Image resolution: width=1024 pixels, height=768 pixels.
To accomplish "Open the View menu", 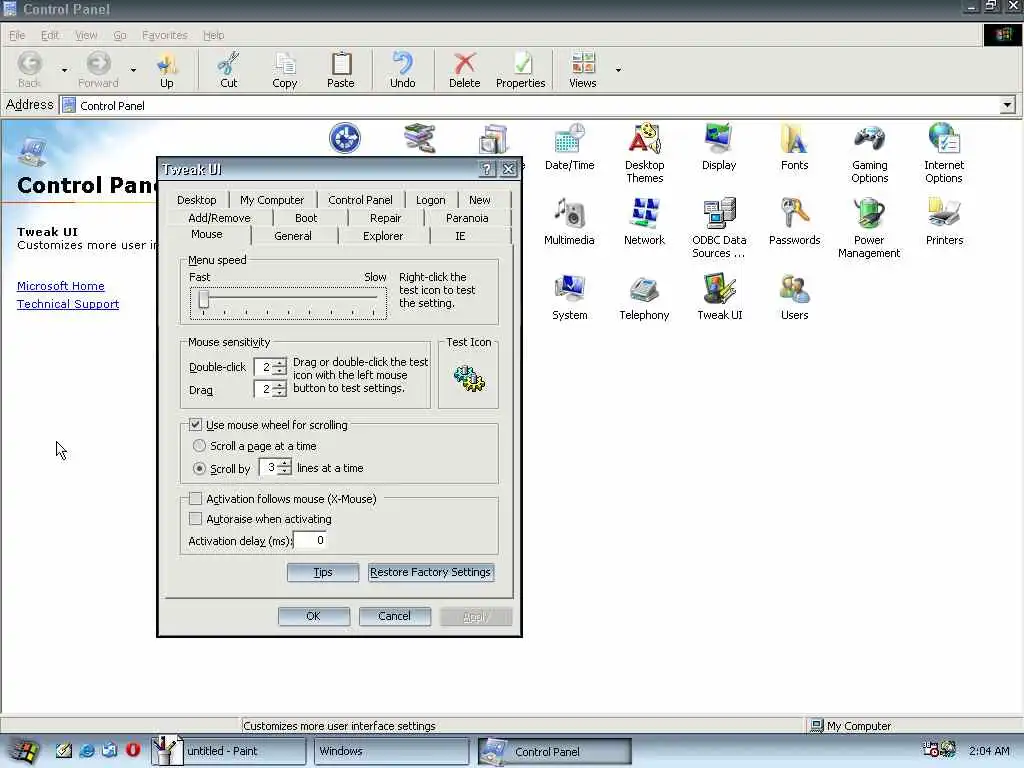I will tap(86, 35).
